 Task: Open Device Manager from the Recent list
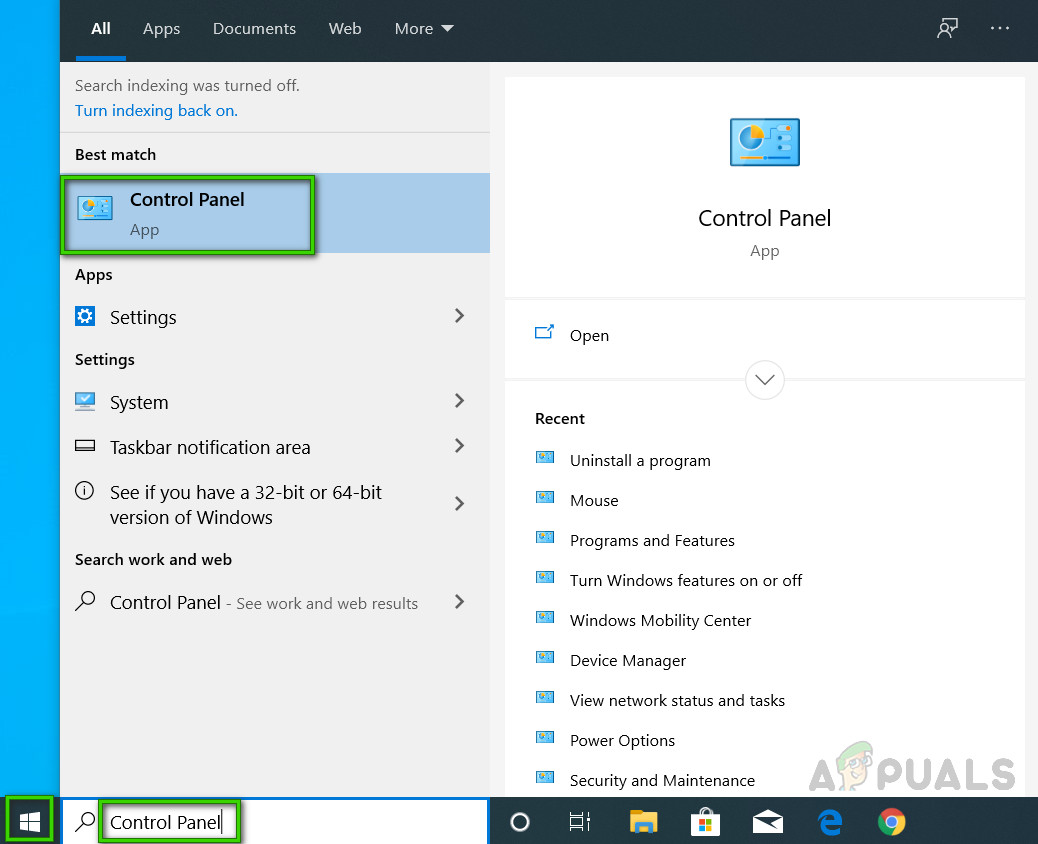(628, 661)
